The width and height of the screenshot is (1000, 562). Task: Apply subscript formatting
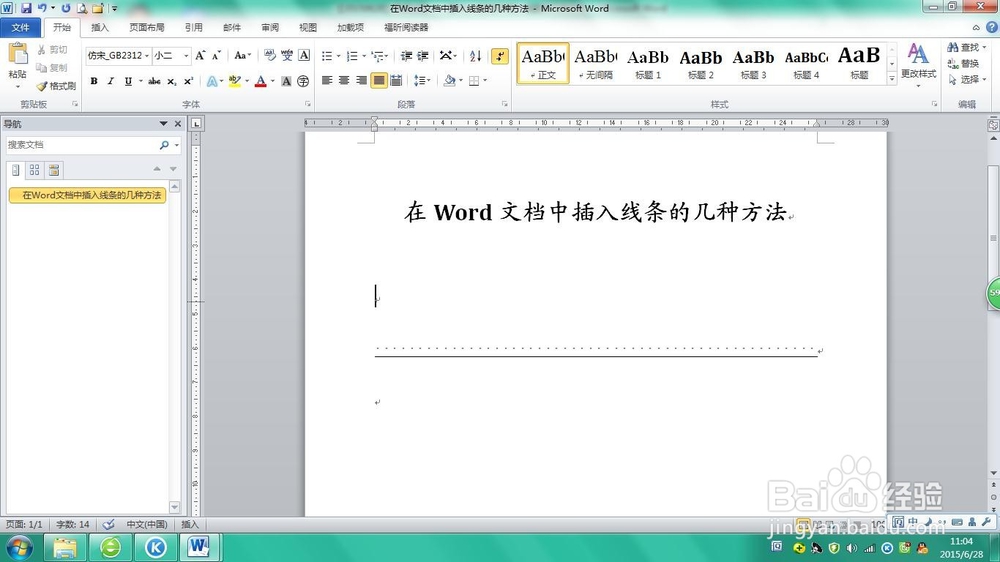[x=172, y=81]
